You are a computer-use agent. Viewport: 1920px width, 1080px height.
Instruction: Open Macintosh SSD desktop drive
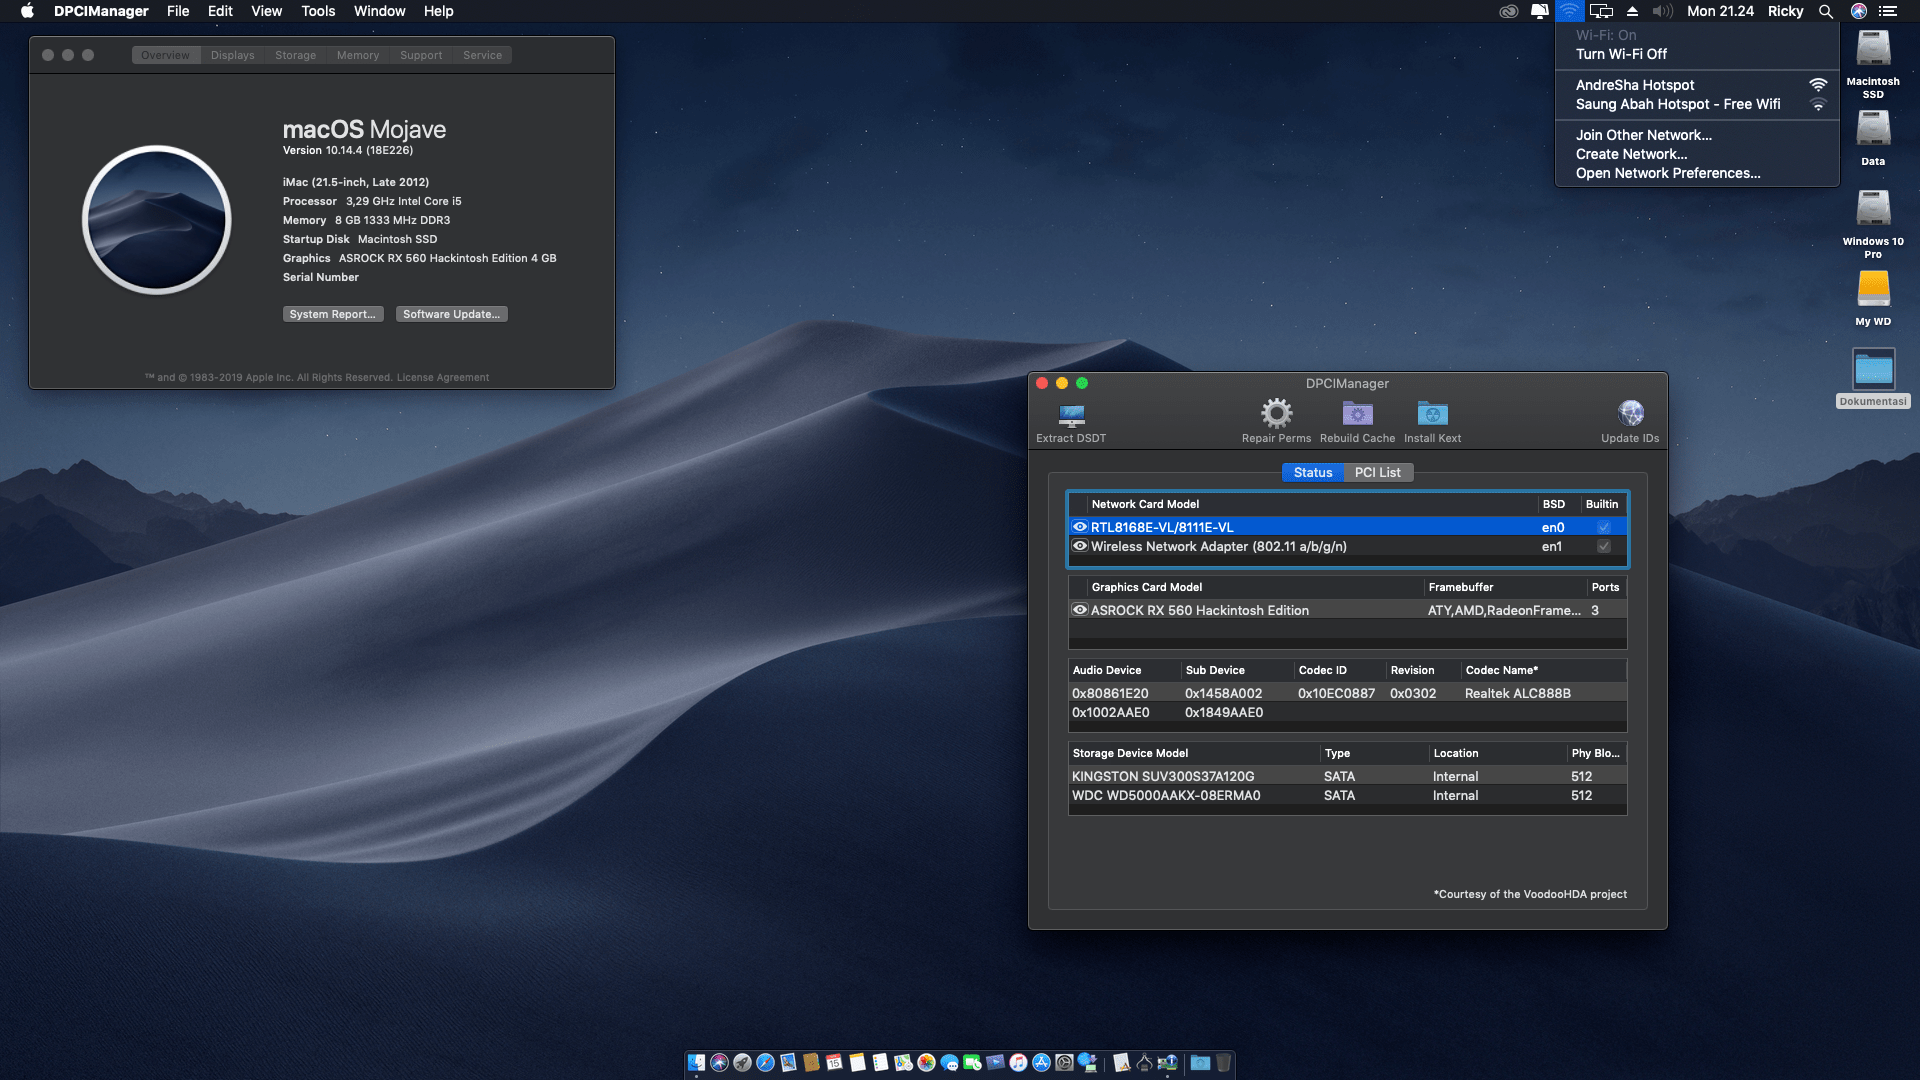[1873, 48]
